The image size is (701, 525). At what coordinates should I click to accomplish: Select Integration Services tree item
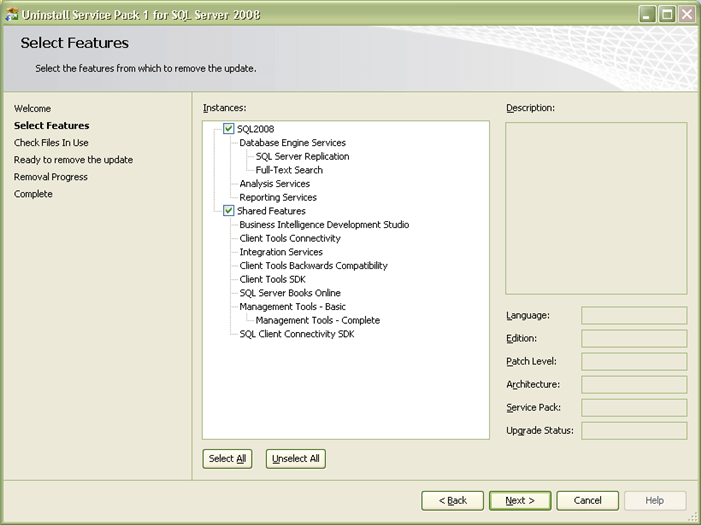tap(281, 252)
